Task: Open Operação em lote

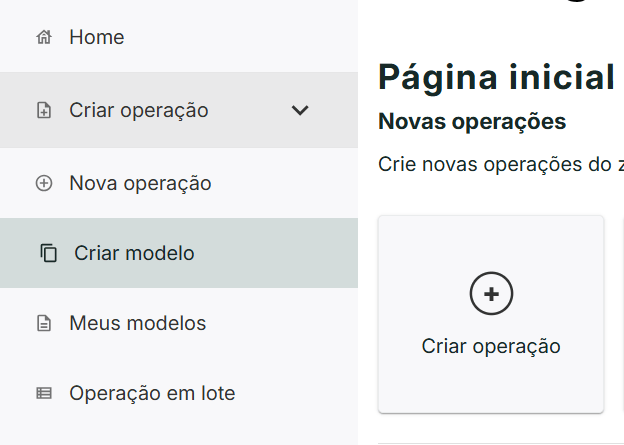Action: click(152, 394)
